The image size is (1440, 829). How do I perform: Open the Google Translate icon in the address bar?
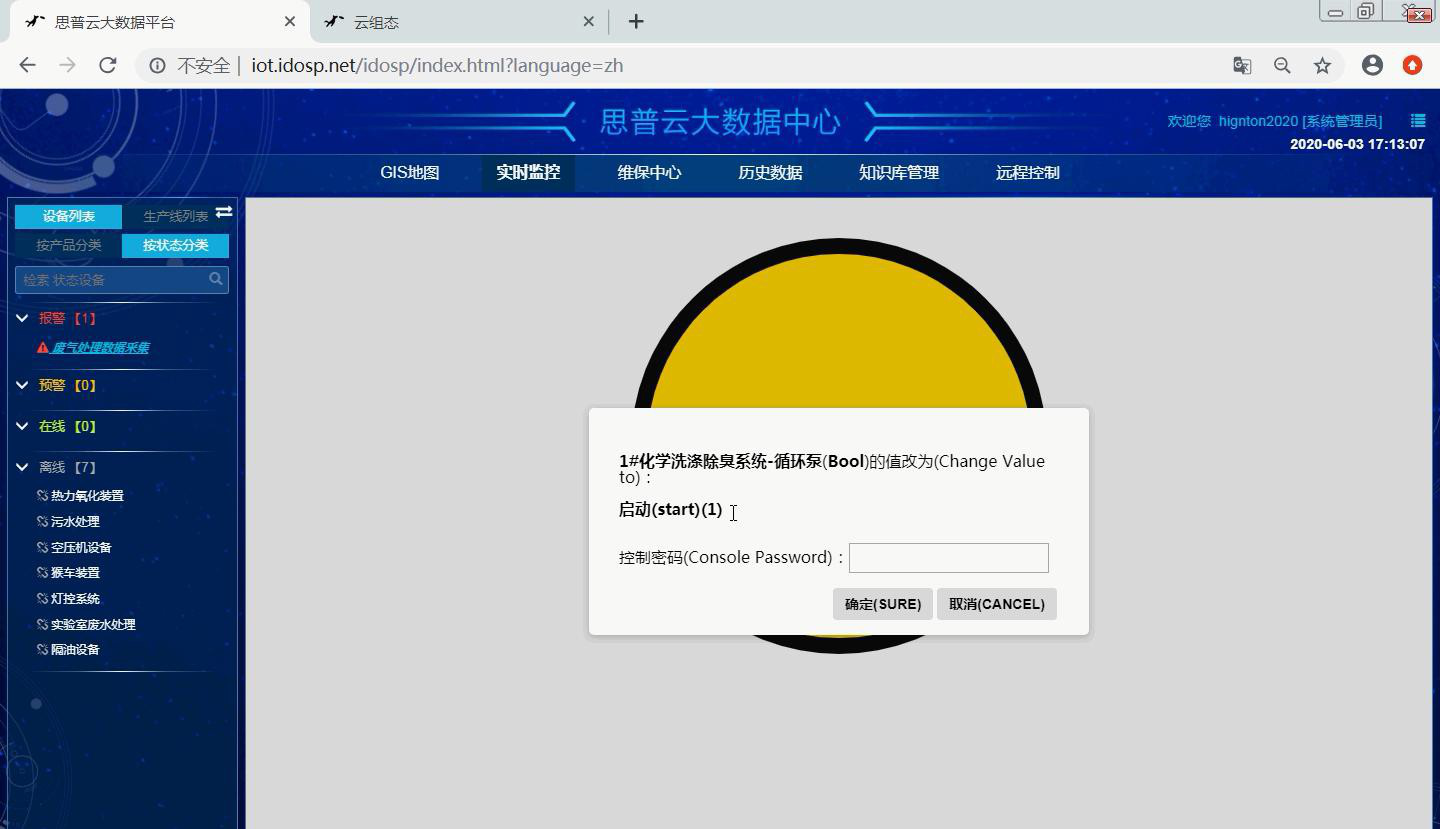pos(1241,64)
